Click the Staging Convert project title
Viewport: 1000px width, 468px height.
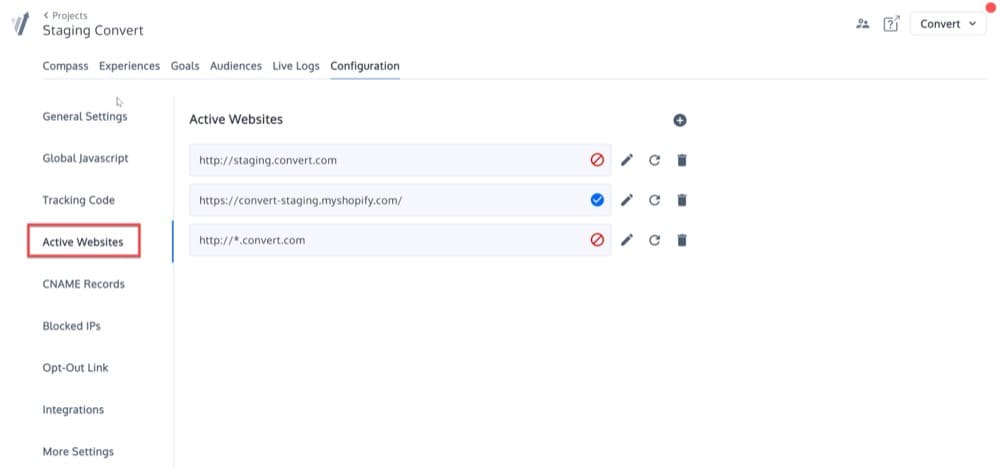(93, 31)
